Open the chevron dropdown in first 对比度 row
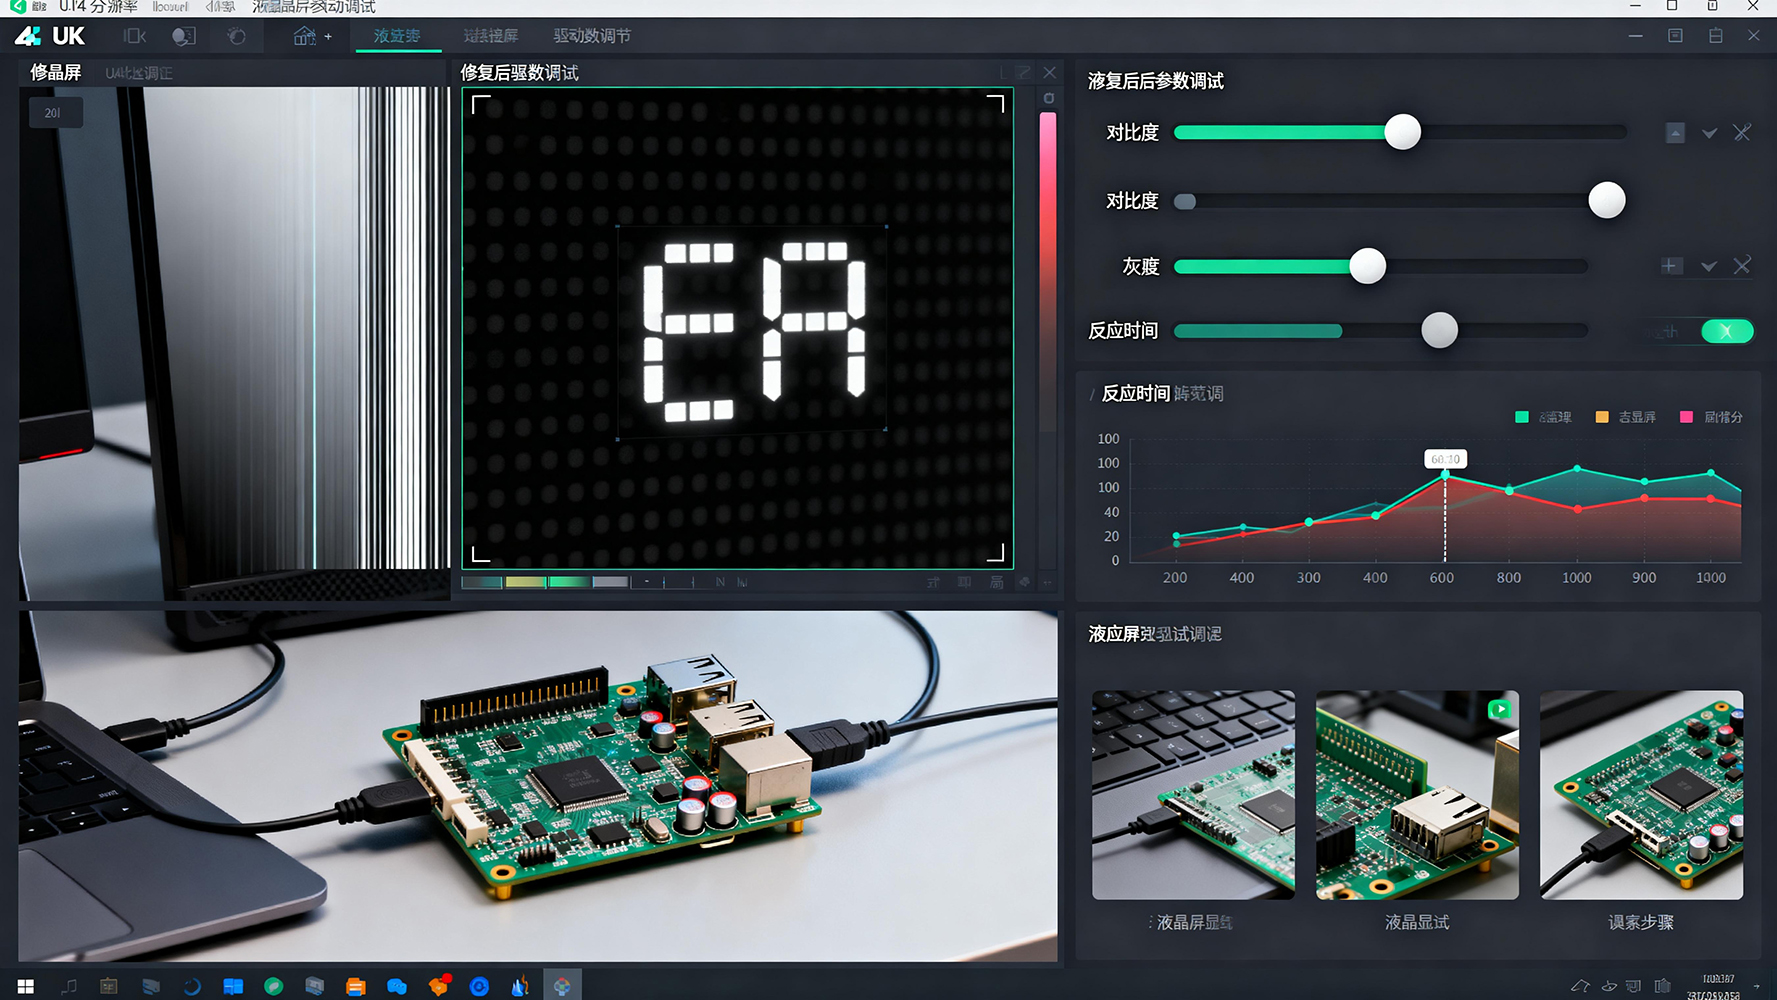Screen dimensions: 1777x1000 point(1710,133)
